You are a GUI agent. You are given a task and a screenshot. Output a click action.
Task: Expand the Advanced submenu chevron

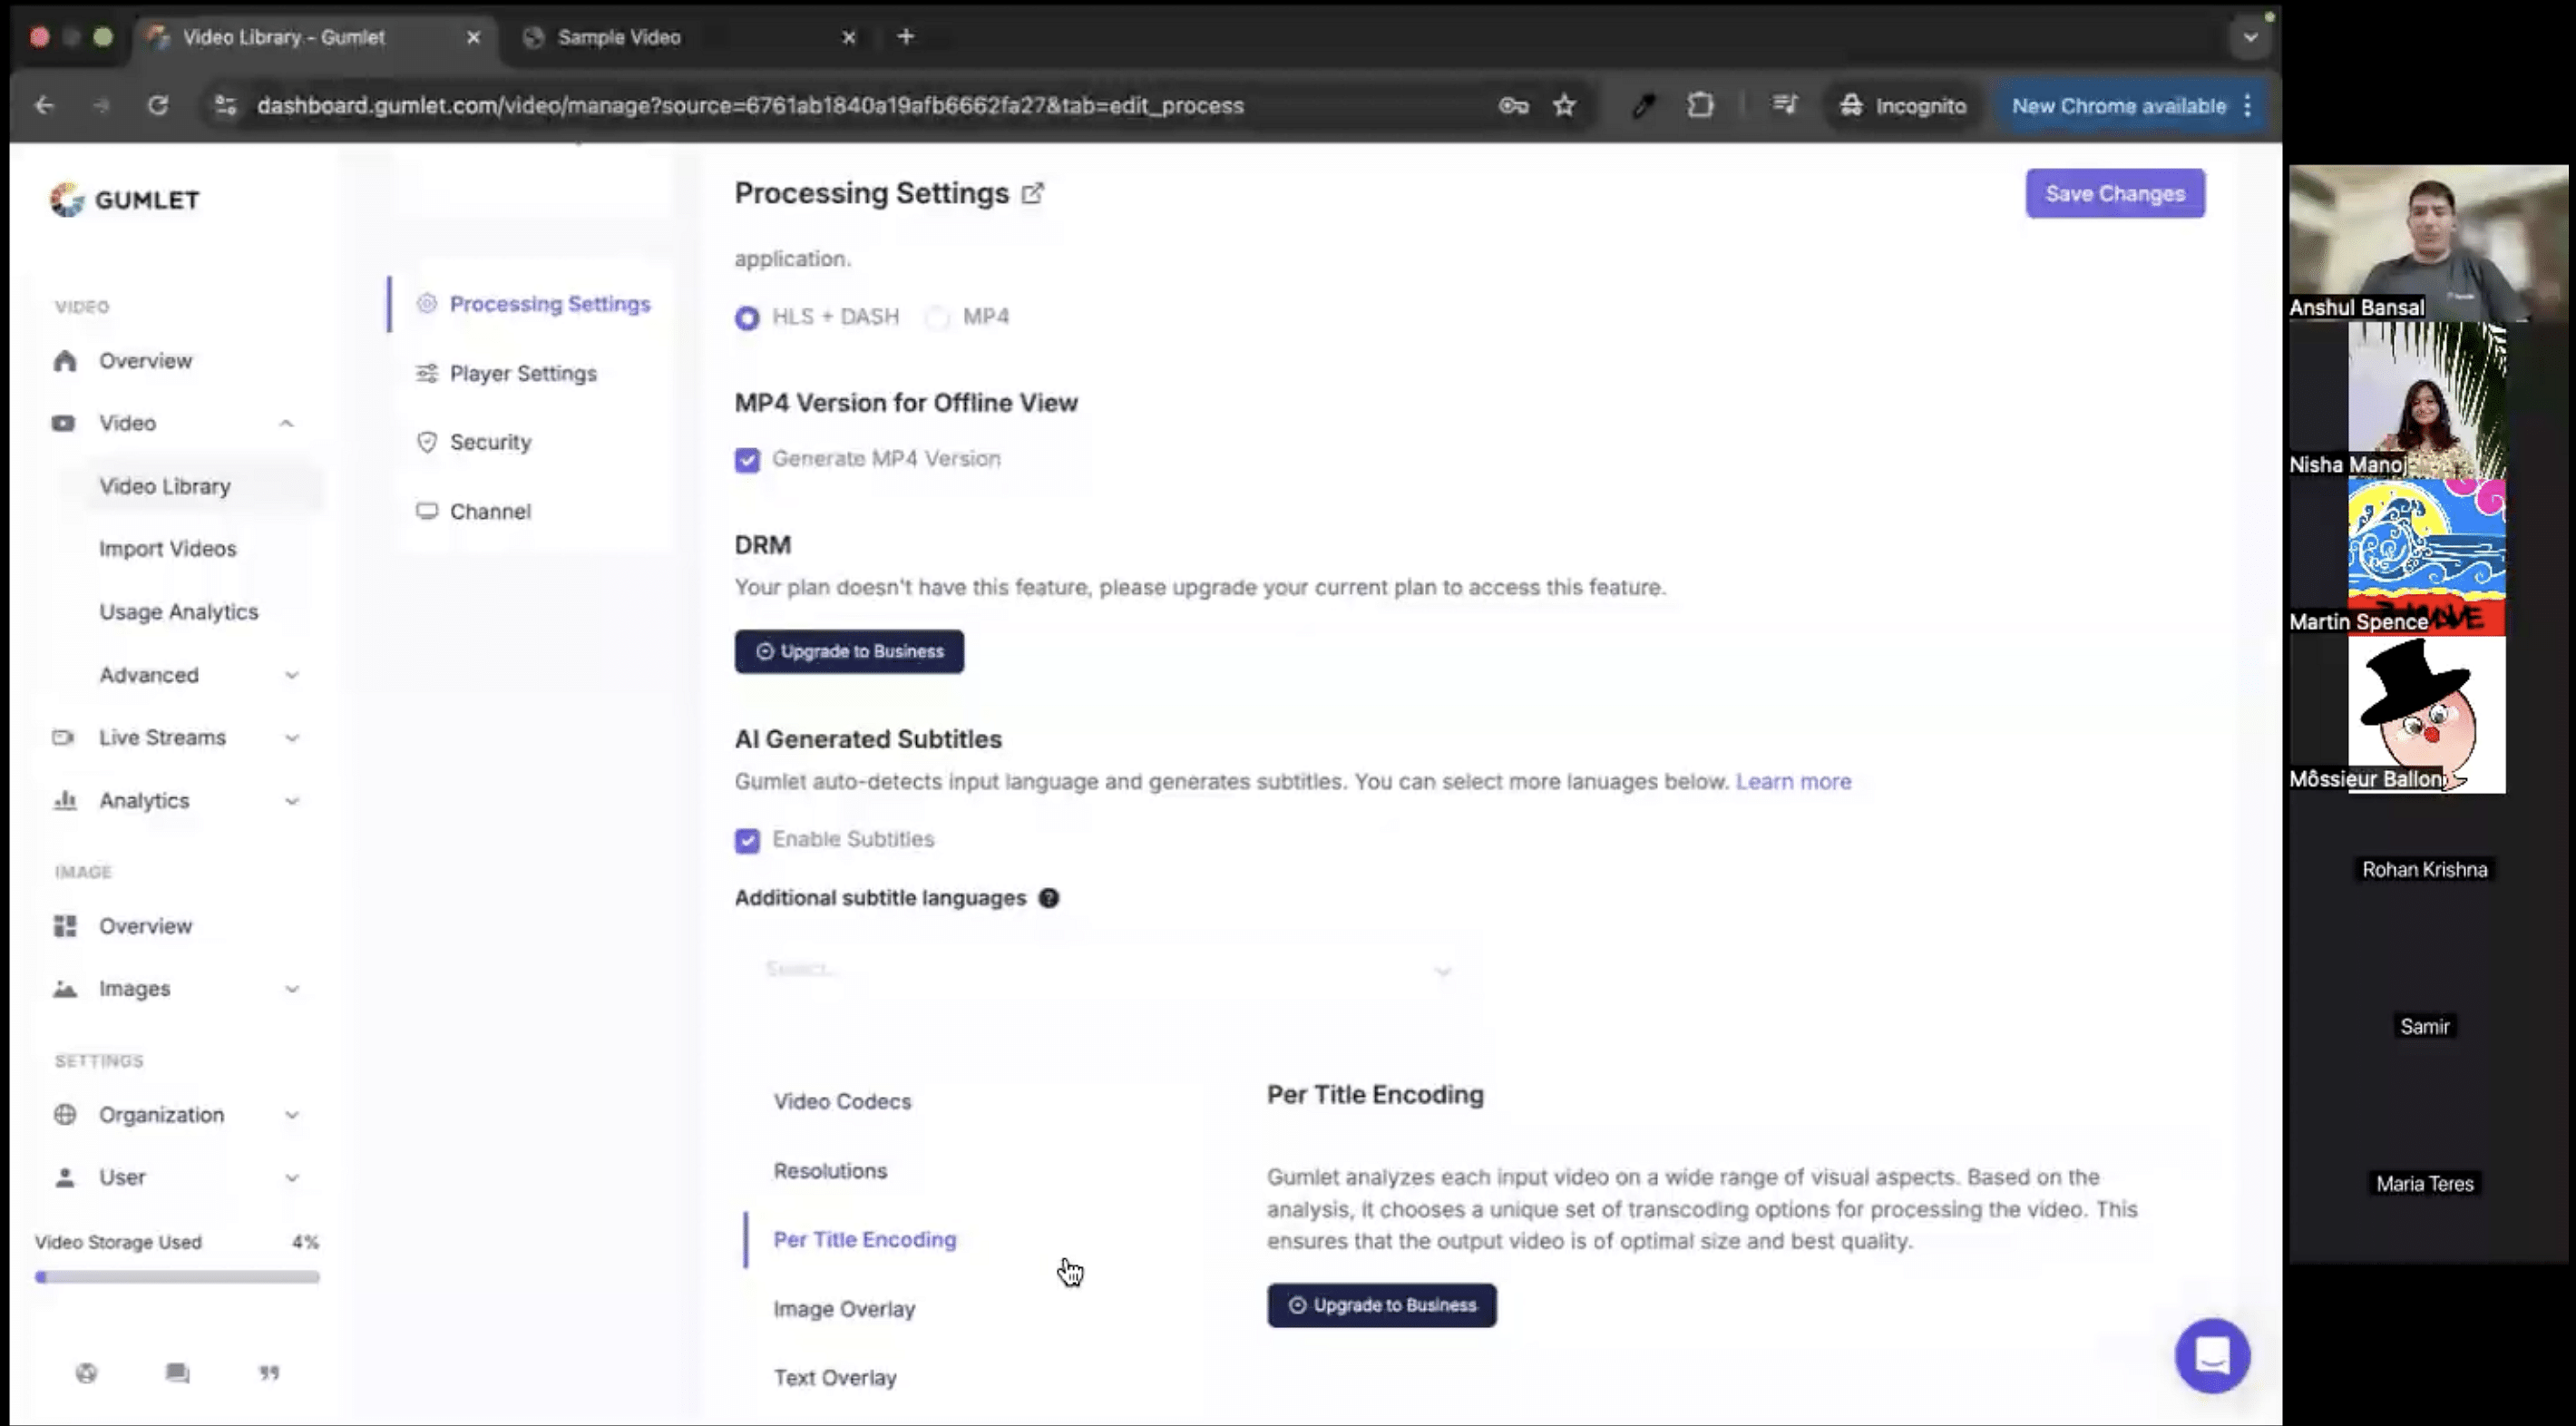pyautogui.click(x=291, y=675)
